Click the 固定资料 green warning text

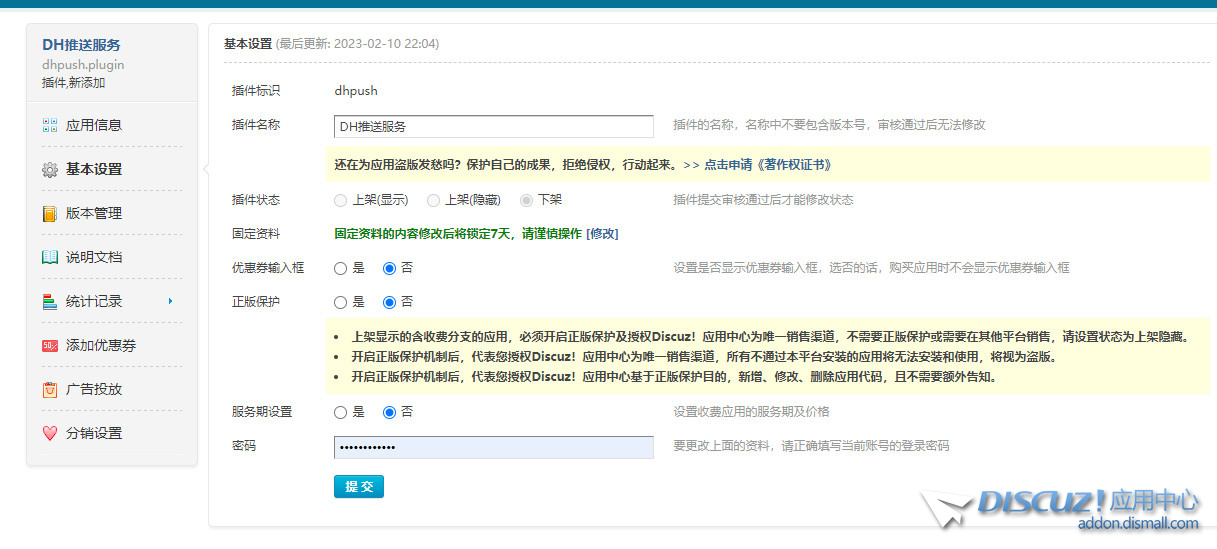458,234
